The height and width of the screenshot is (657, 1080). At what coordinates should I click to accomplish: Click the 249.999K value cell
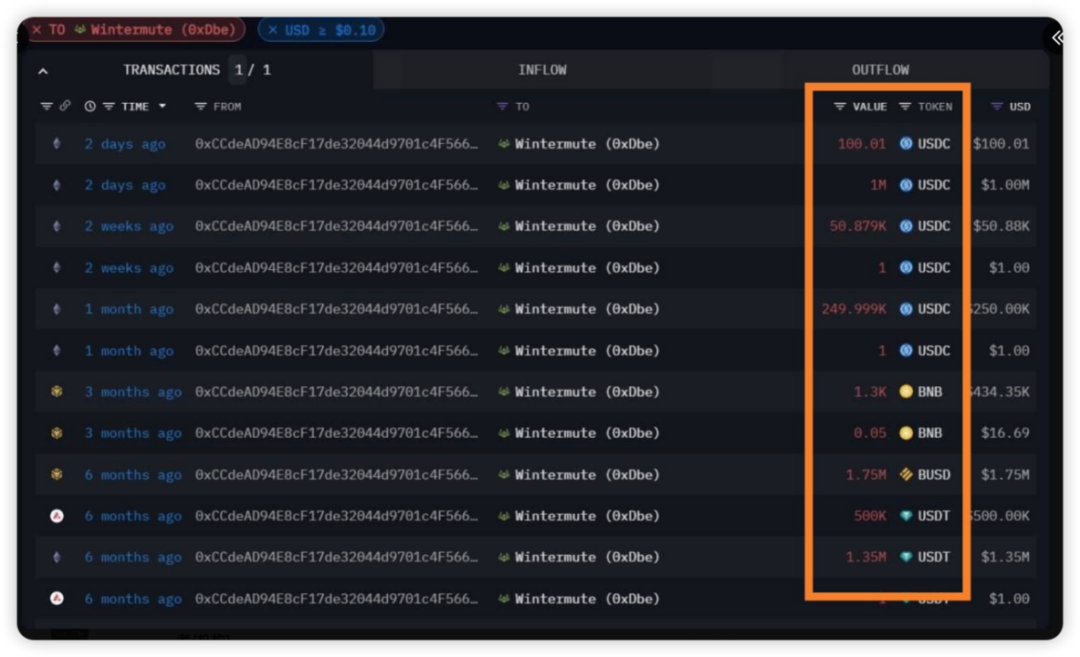[x=853, y=309]
